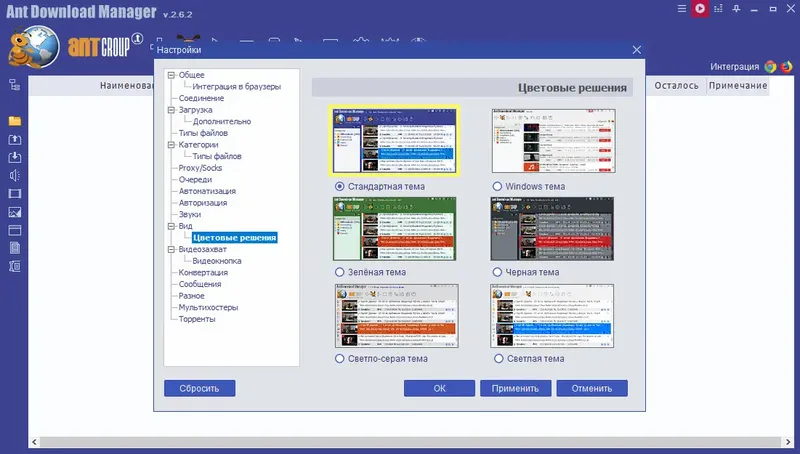
Task: Click the OK button
Action: click(439, 388)
